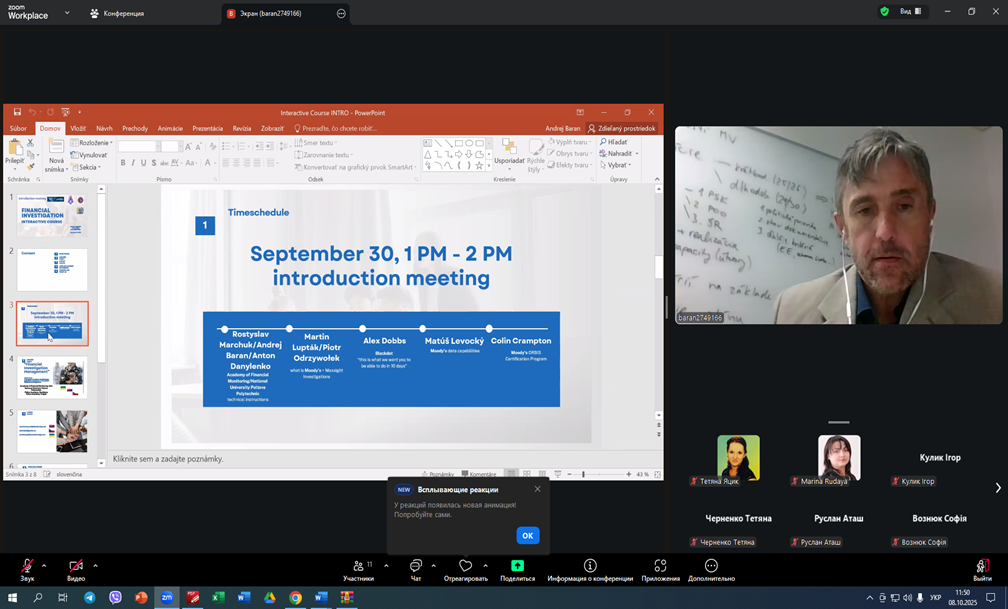Show next participants page with right arrow

point(997,488)
